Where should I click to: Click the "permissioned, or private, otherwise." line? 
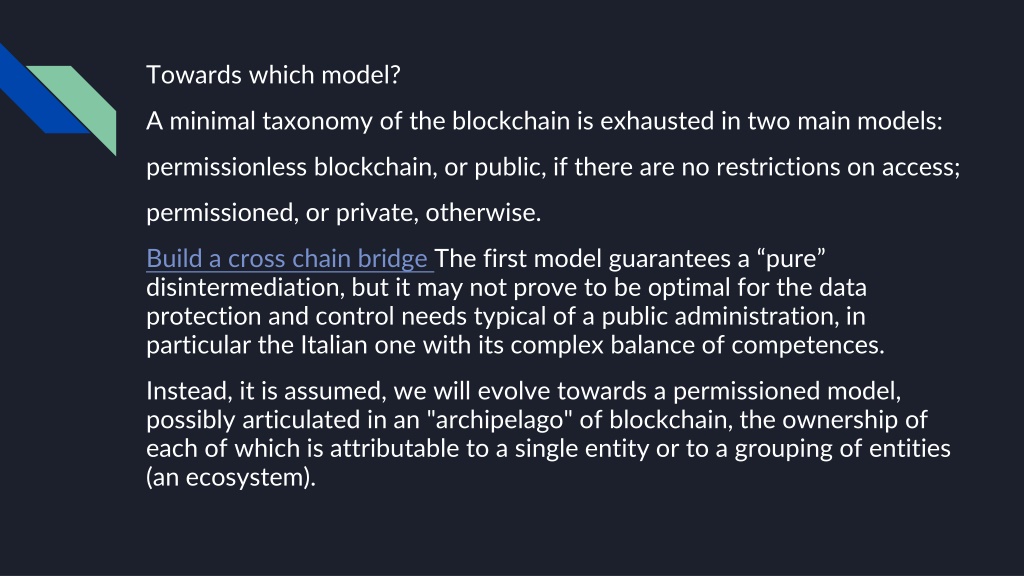click(344, 213)
